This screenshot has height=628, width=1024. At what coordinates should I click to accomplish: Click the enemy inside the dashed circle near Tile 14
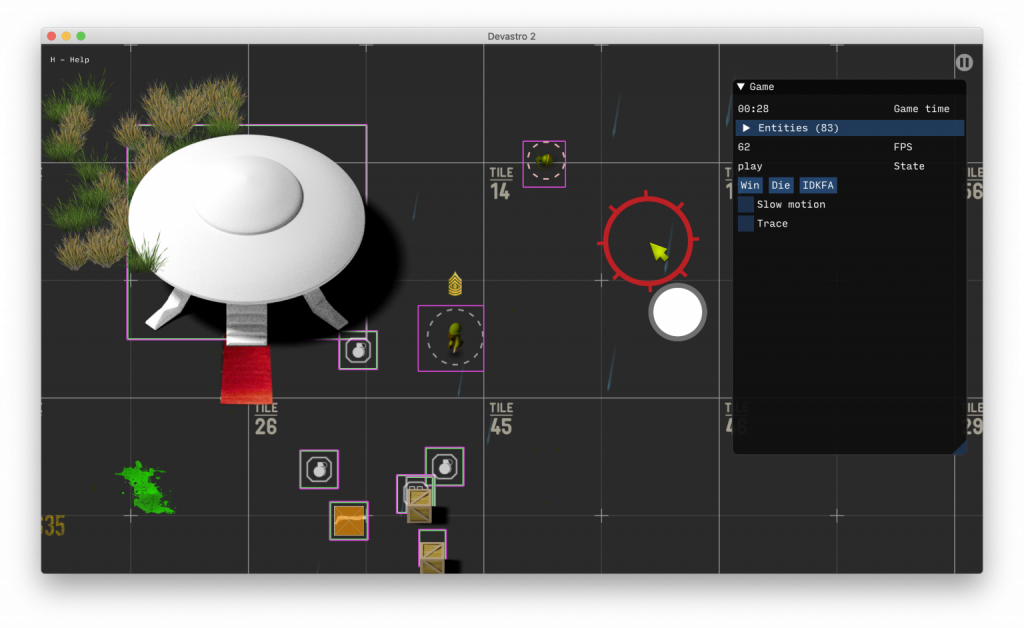pos(544,161)
